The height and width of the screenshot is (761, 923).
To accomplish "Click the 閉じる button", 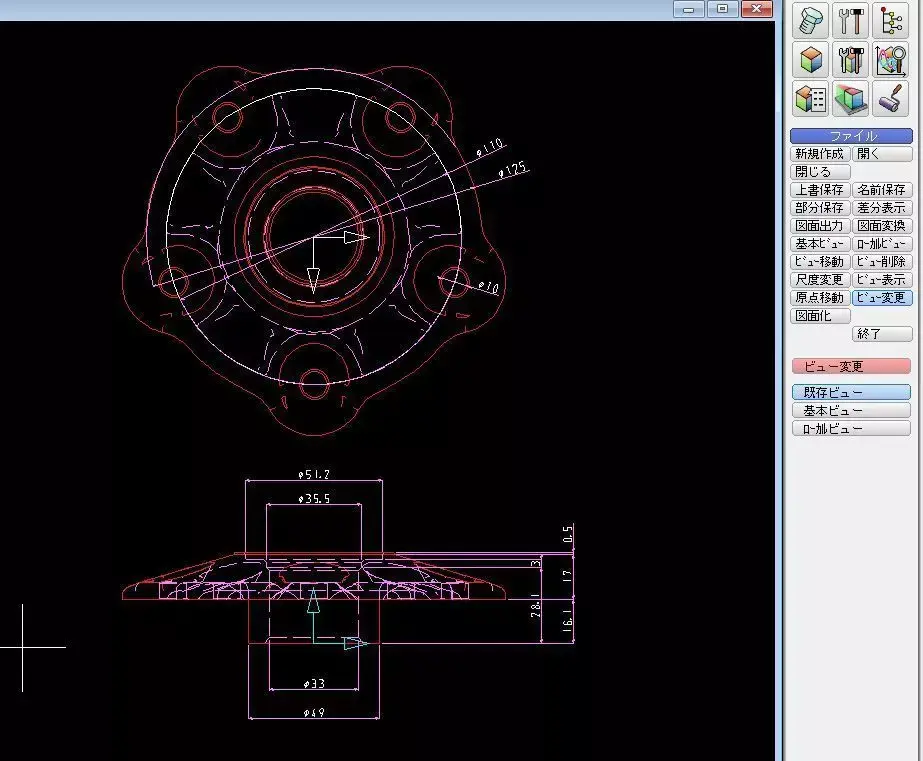I will pyautogui.click(x=820, y=172).
